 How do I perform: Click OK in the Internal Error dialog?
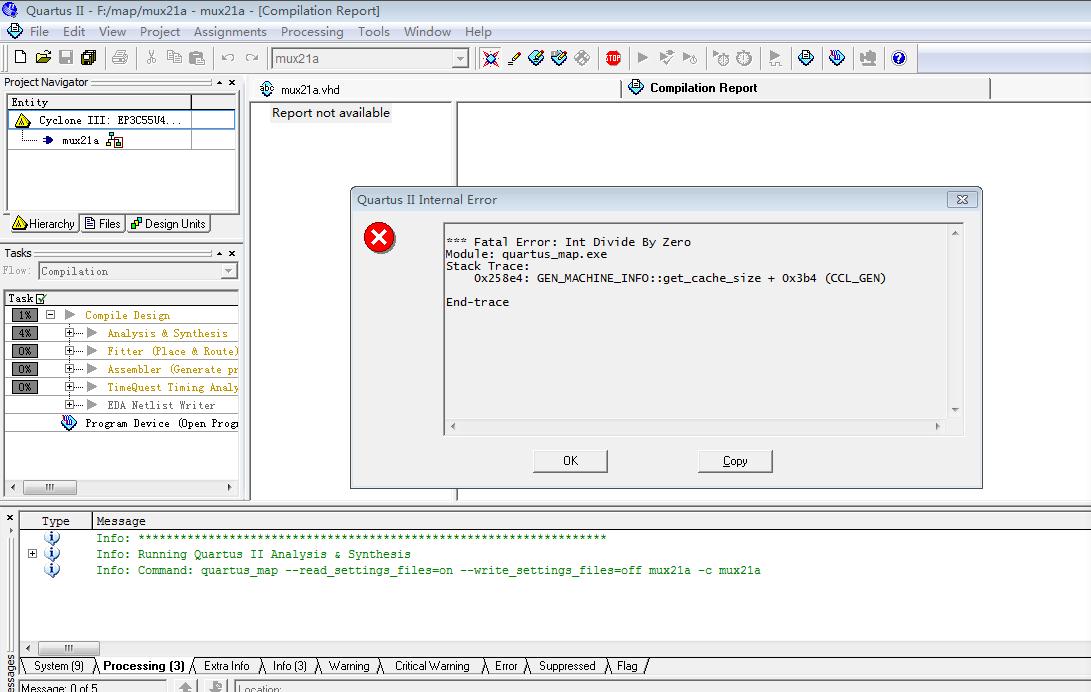pos(571,461)
